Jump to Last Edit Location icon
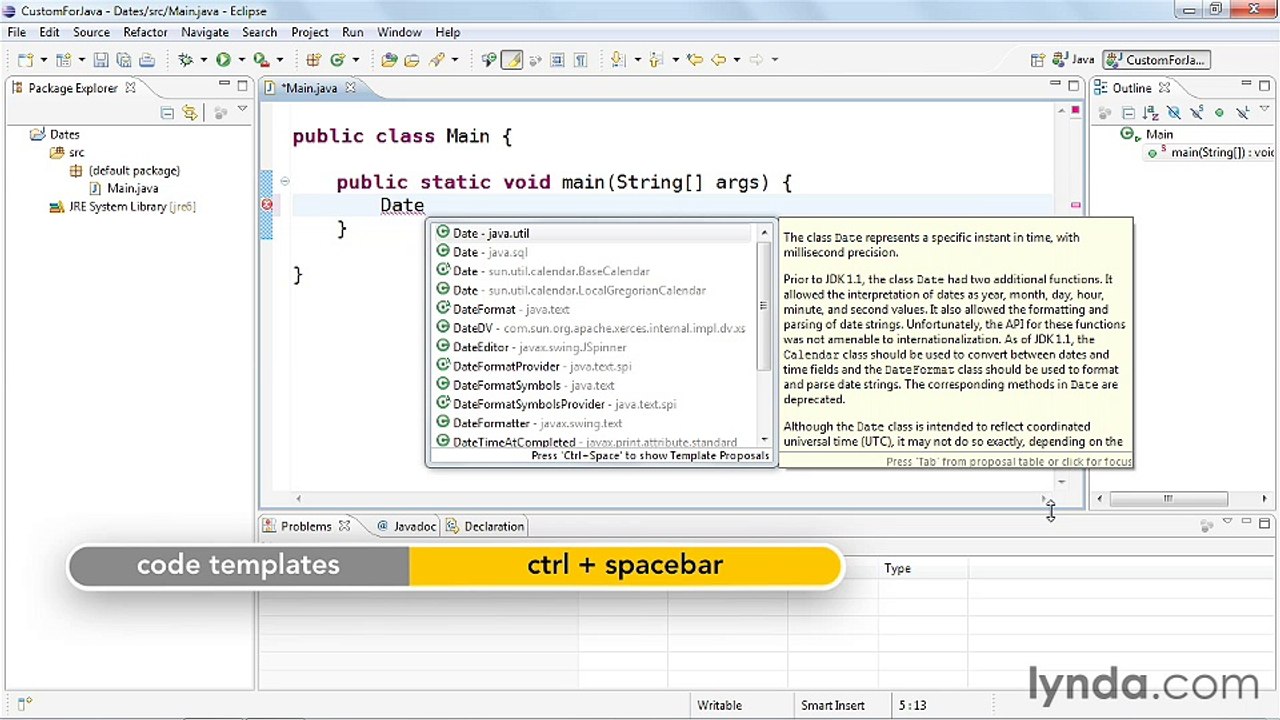Screen dimensions: 1280x720 coord(694,60)
